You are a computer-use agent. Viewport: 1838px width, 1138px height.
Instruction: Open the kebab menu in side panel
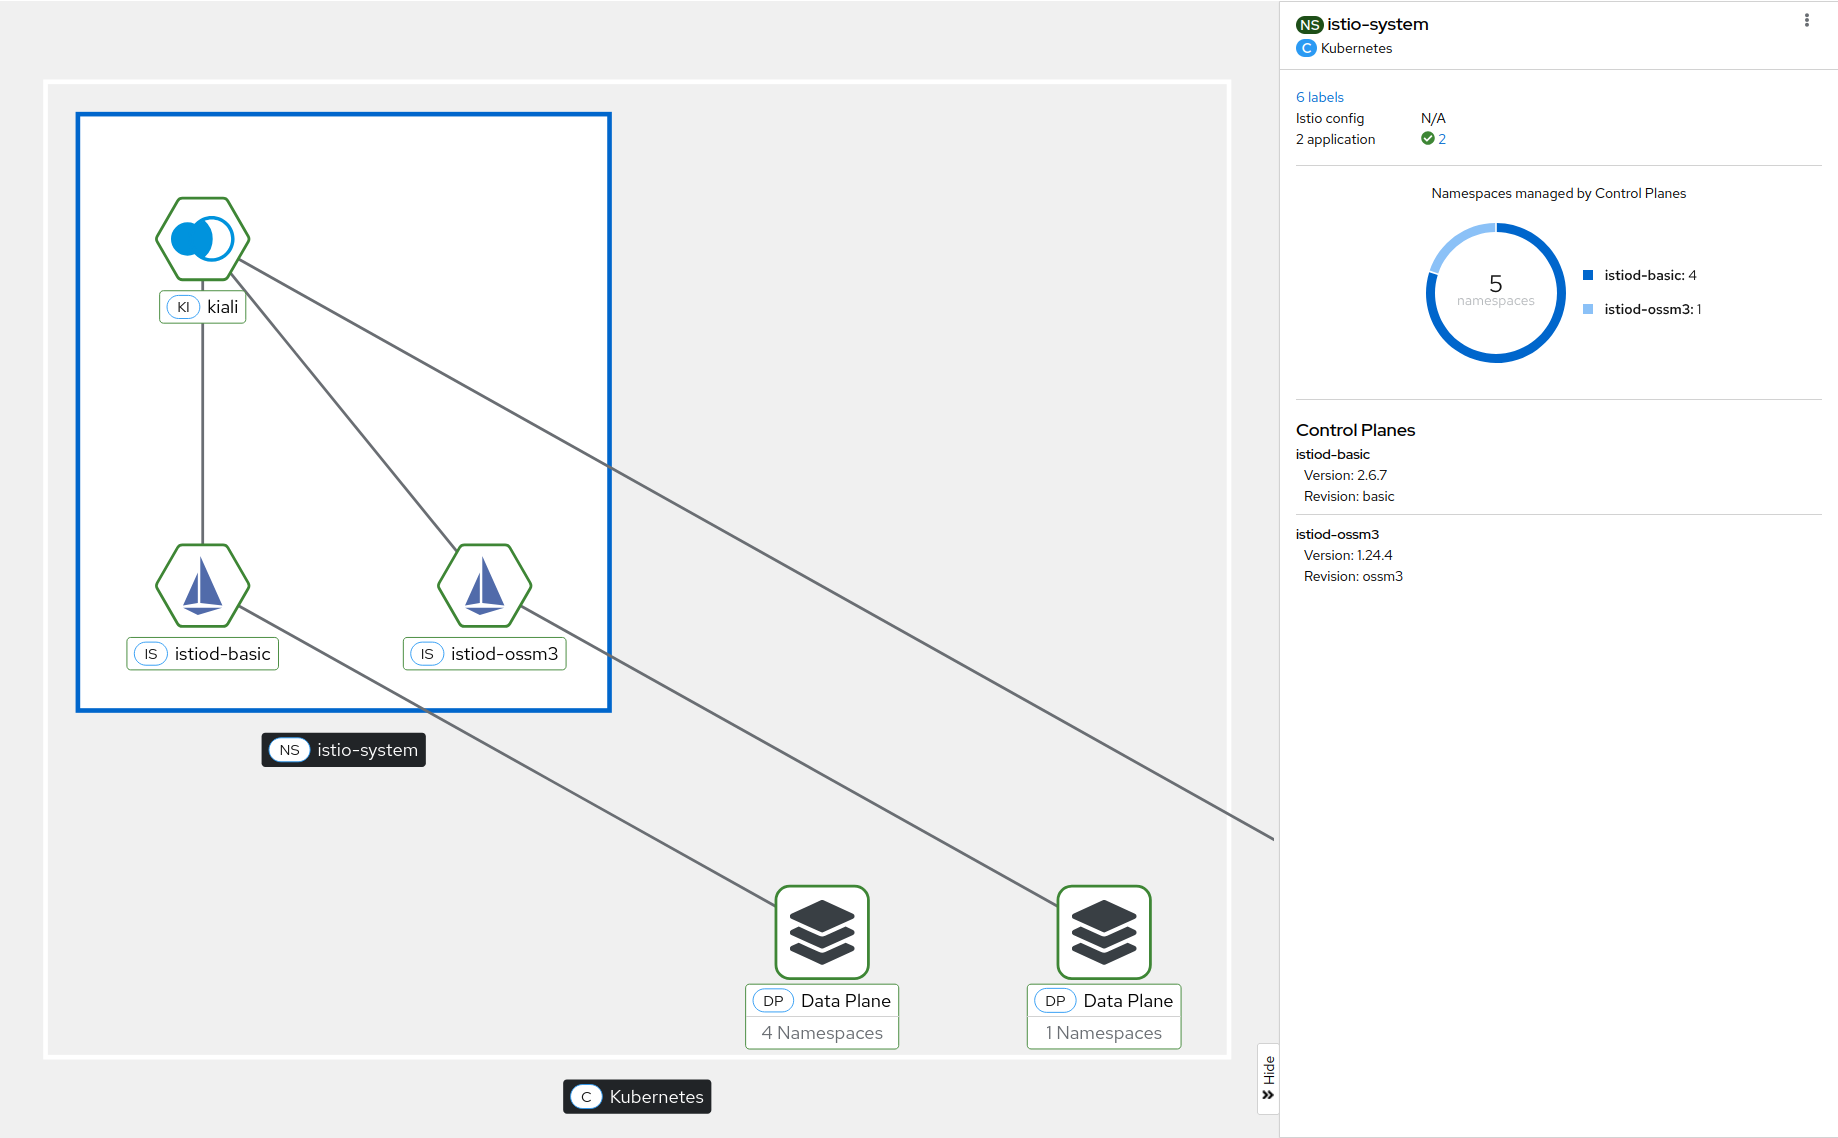click(1806, 21)
